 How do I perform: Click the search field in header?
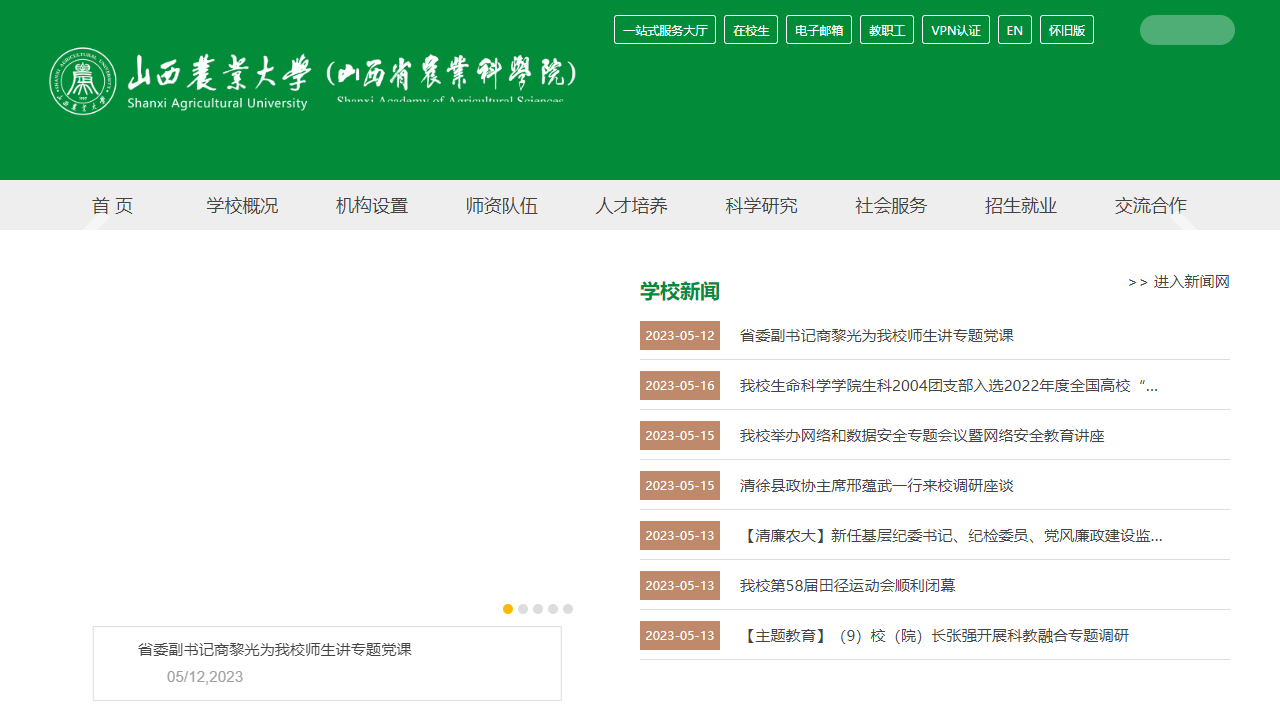click(x=1186, y=30)
